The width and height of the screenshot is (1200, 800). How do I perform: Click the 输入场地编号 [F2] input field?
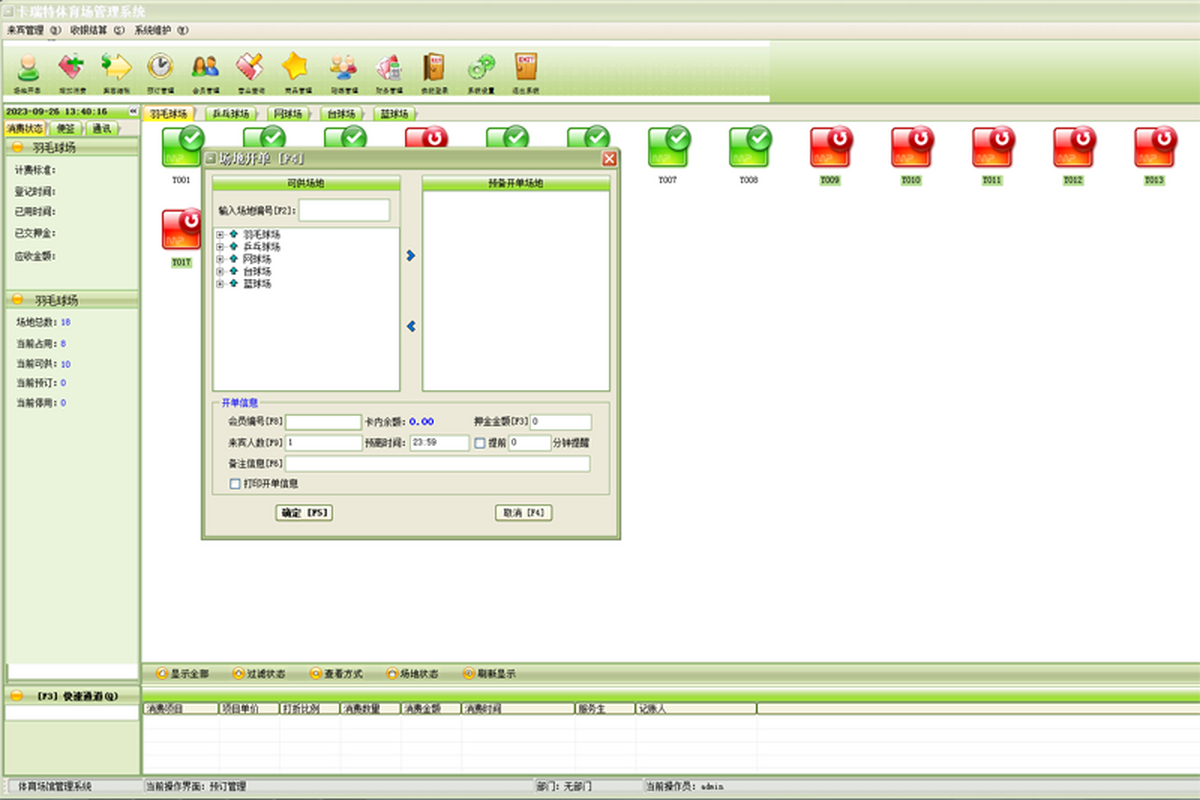pos(344,210)
